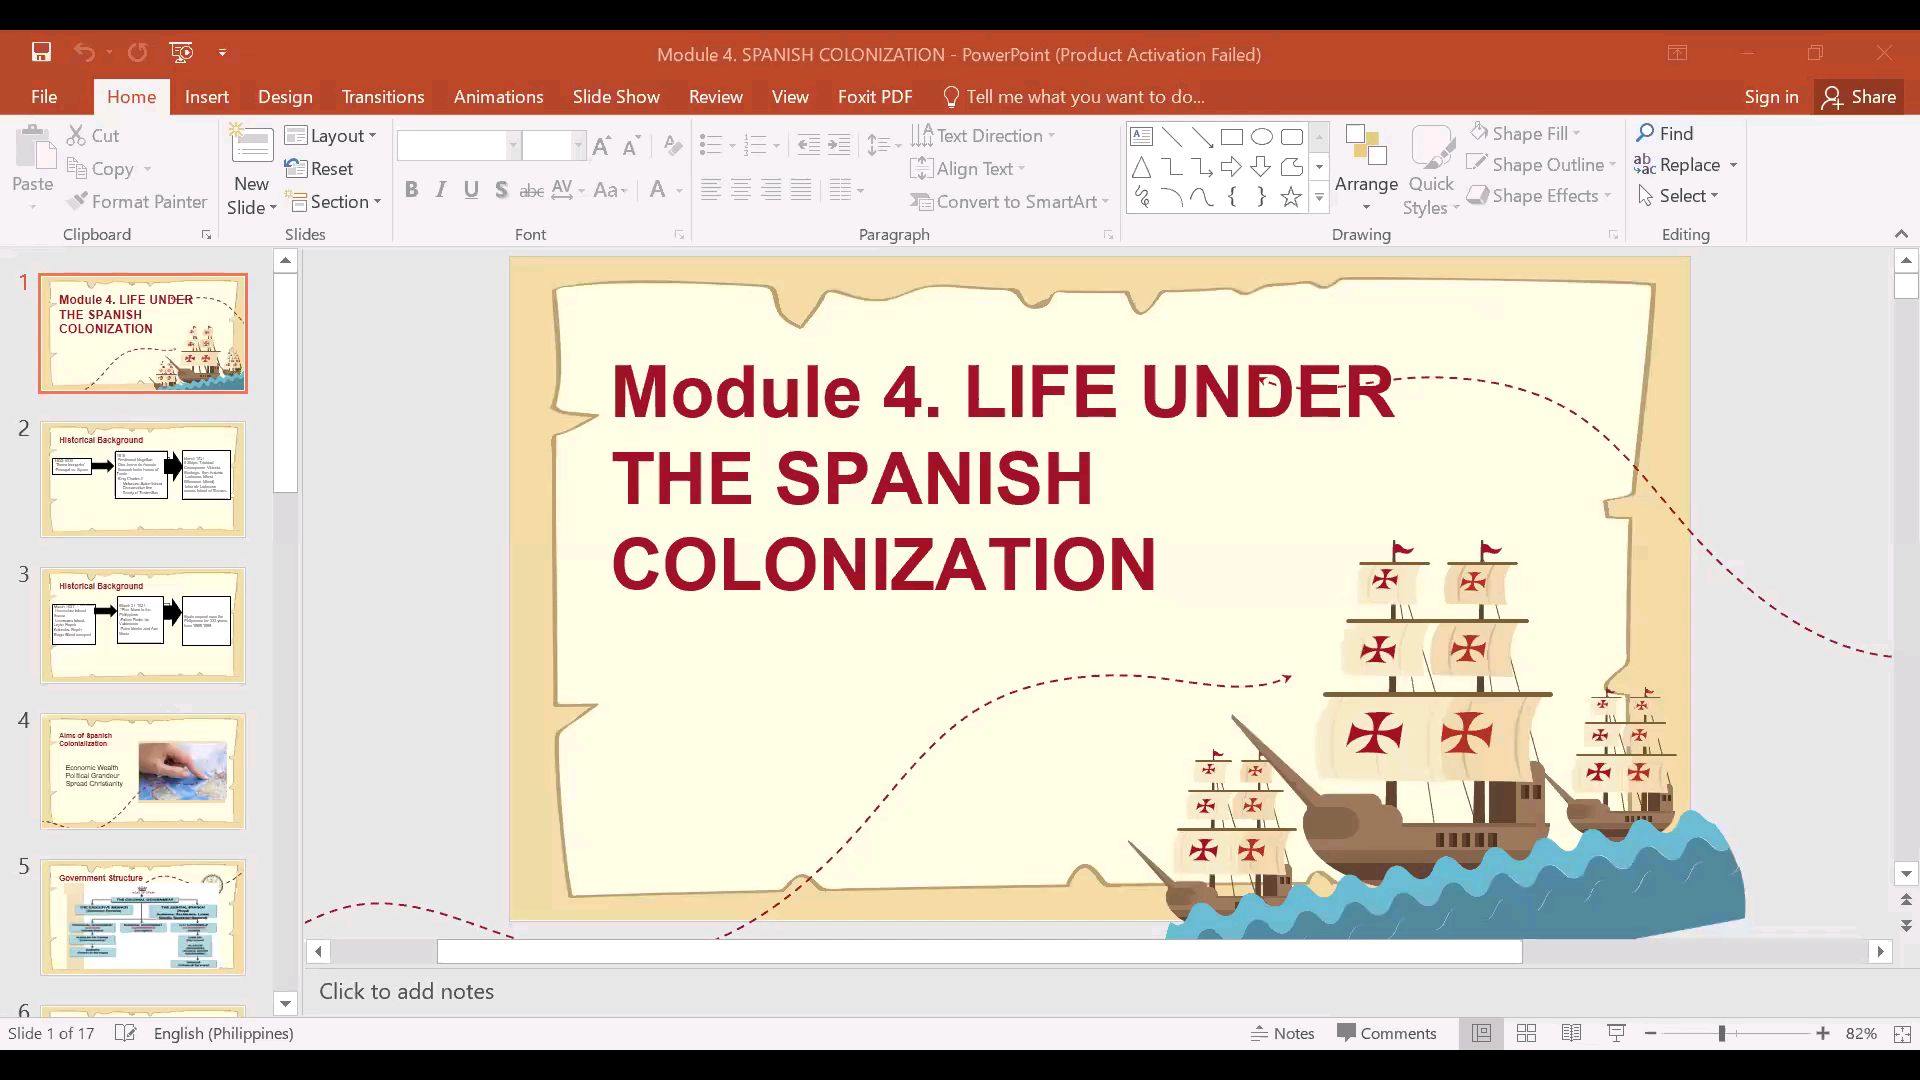The height and width of the screenshot is (1080, 1920).
Task: Click the Save icon in quick access toolbar
Action: pos(41,52)
